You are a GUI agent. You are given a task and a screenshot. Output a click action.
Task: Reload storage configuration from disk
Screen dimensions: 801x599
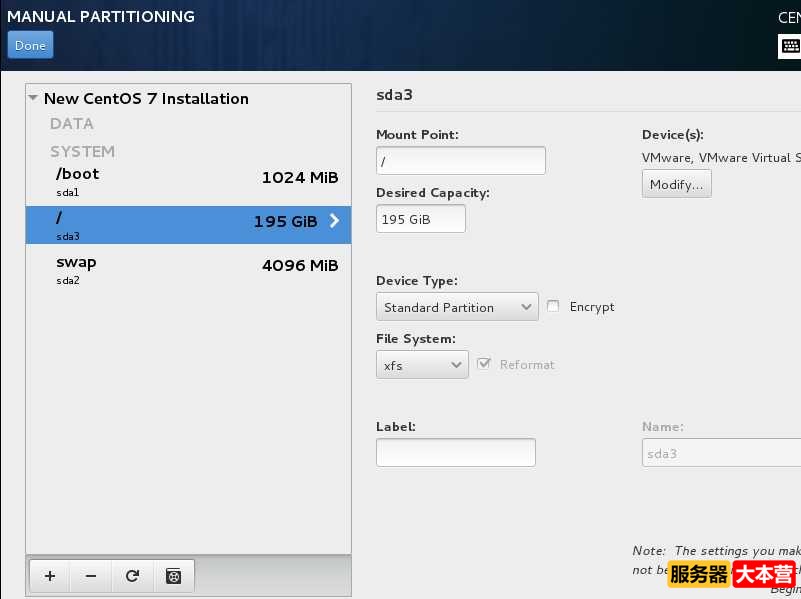pyautogui.click(x=132, y=576)
